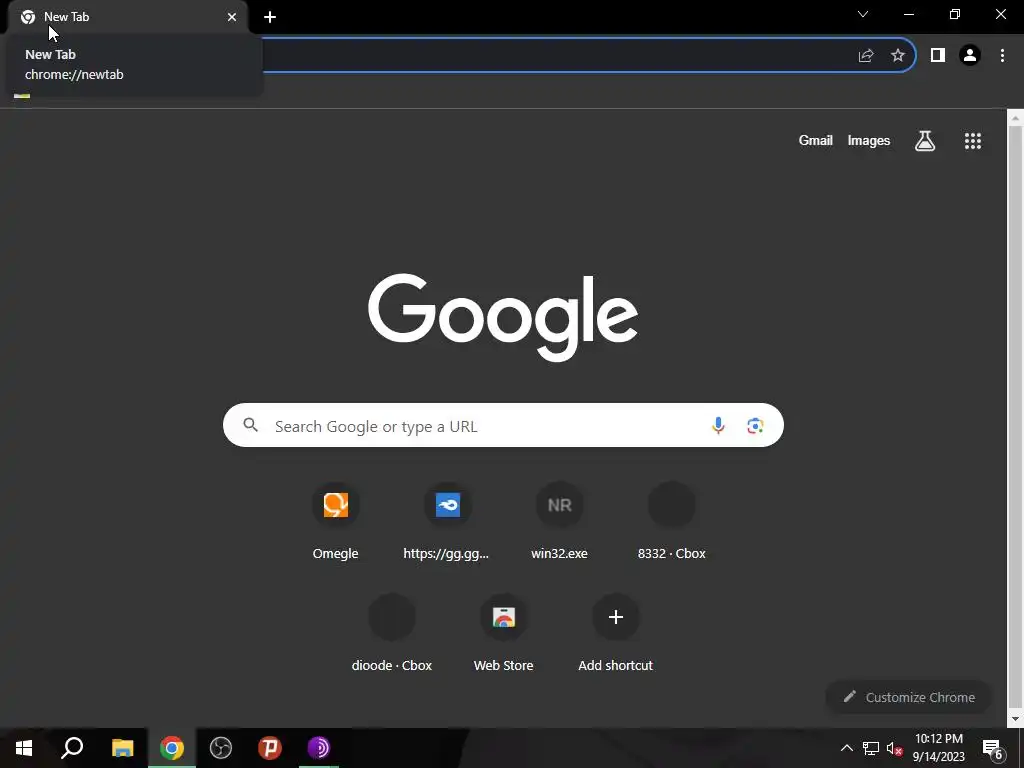1024x768 pixels.
Task: Close the New Tab tab
Action: coord(232,17)
